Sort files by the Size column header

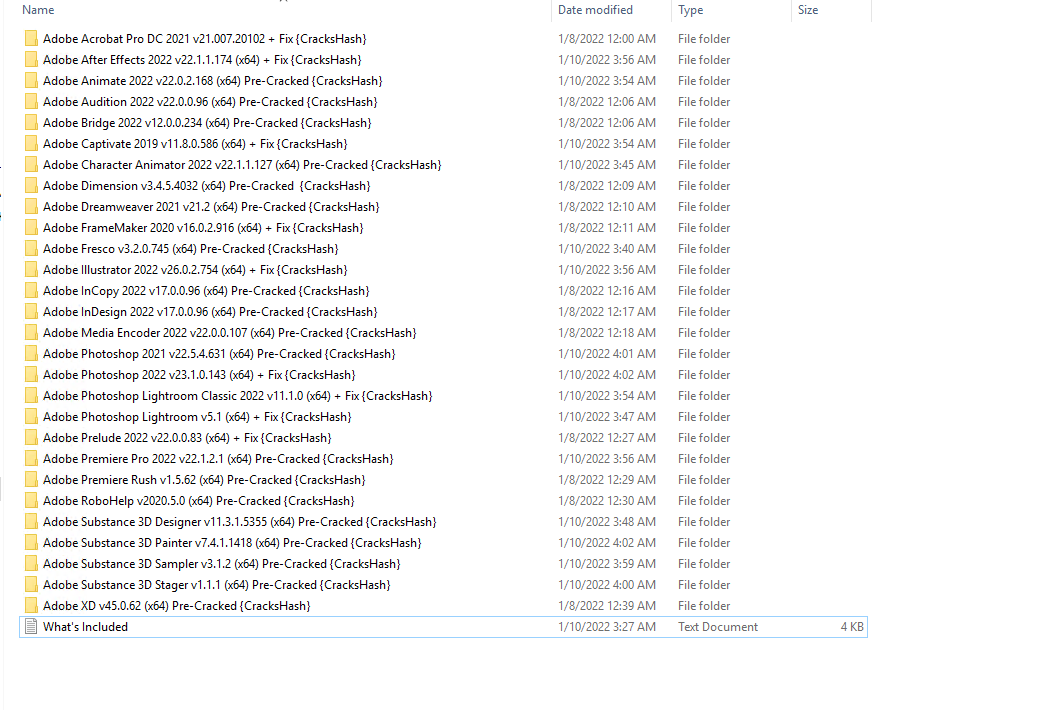click(x=808, y=10)
